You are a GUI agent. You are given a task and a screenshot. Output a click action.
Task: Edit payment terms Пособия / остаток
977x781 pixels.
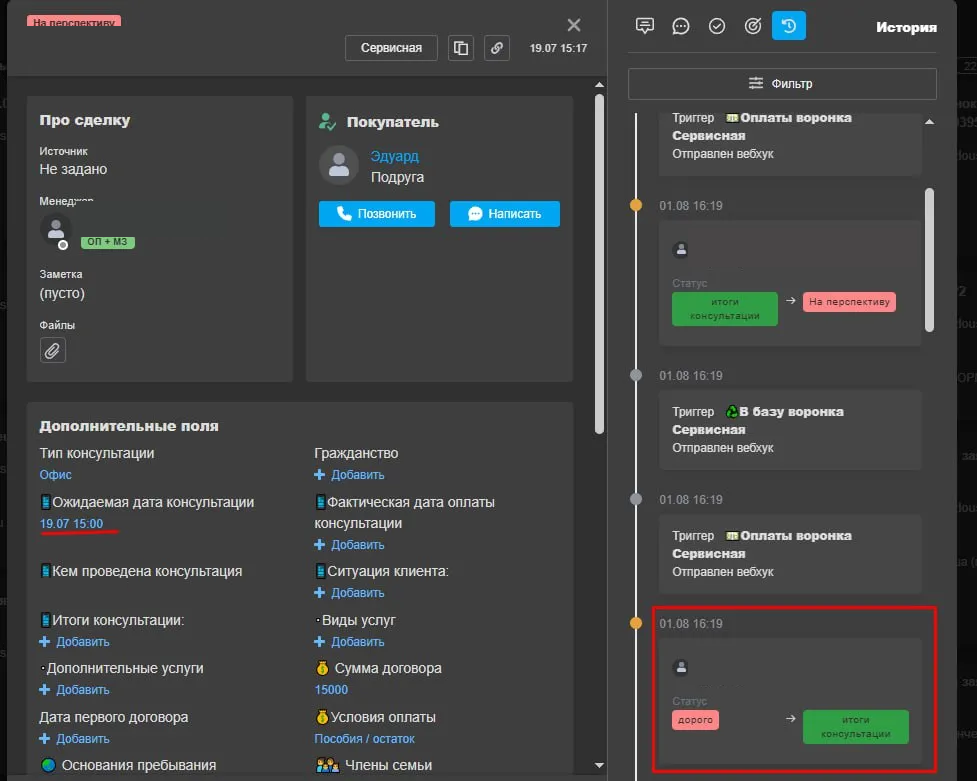[365, 739]
